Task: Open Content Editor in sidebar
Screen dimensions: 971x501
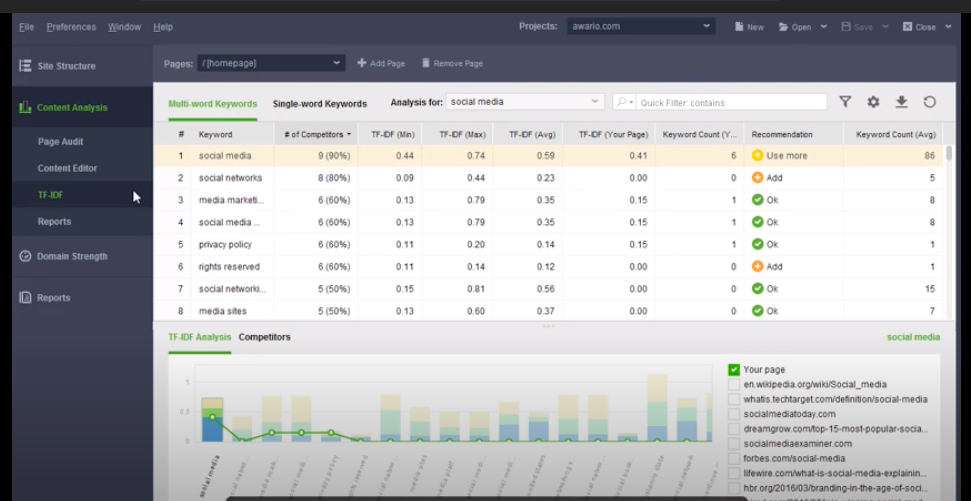Action: (67, 168)
